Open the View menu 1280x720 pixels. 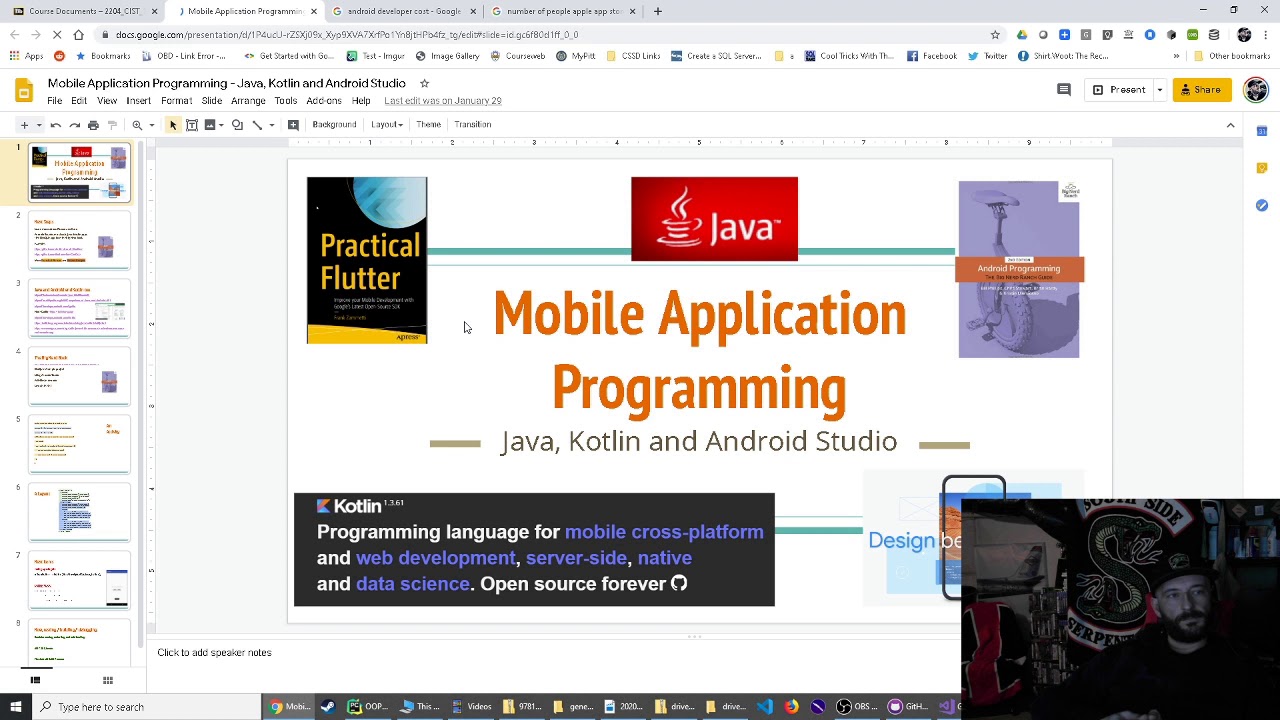coord(107,101)
